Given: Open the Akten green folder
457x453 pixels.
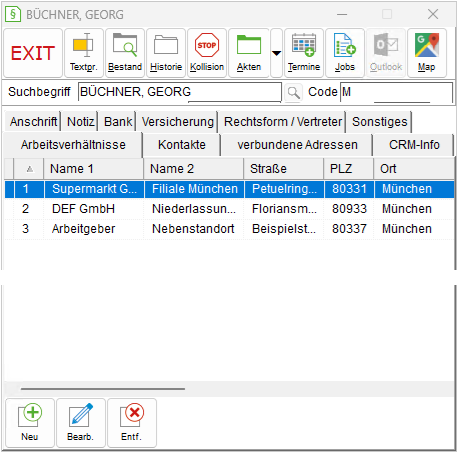Looking at the screenshot, I should pos(249,53).
